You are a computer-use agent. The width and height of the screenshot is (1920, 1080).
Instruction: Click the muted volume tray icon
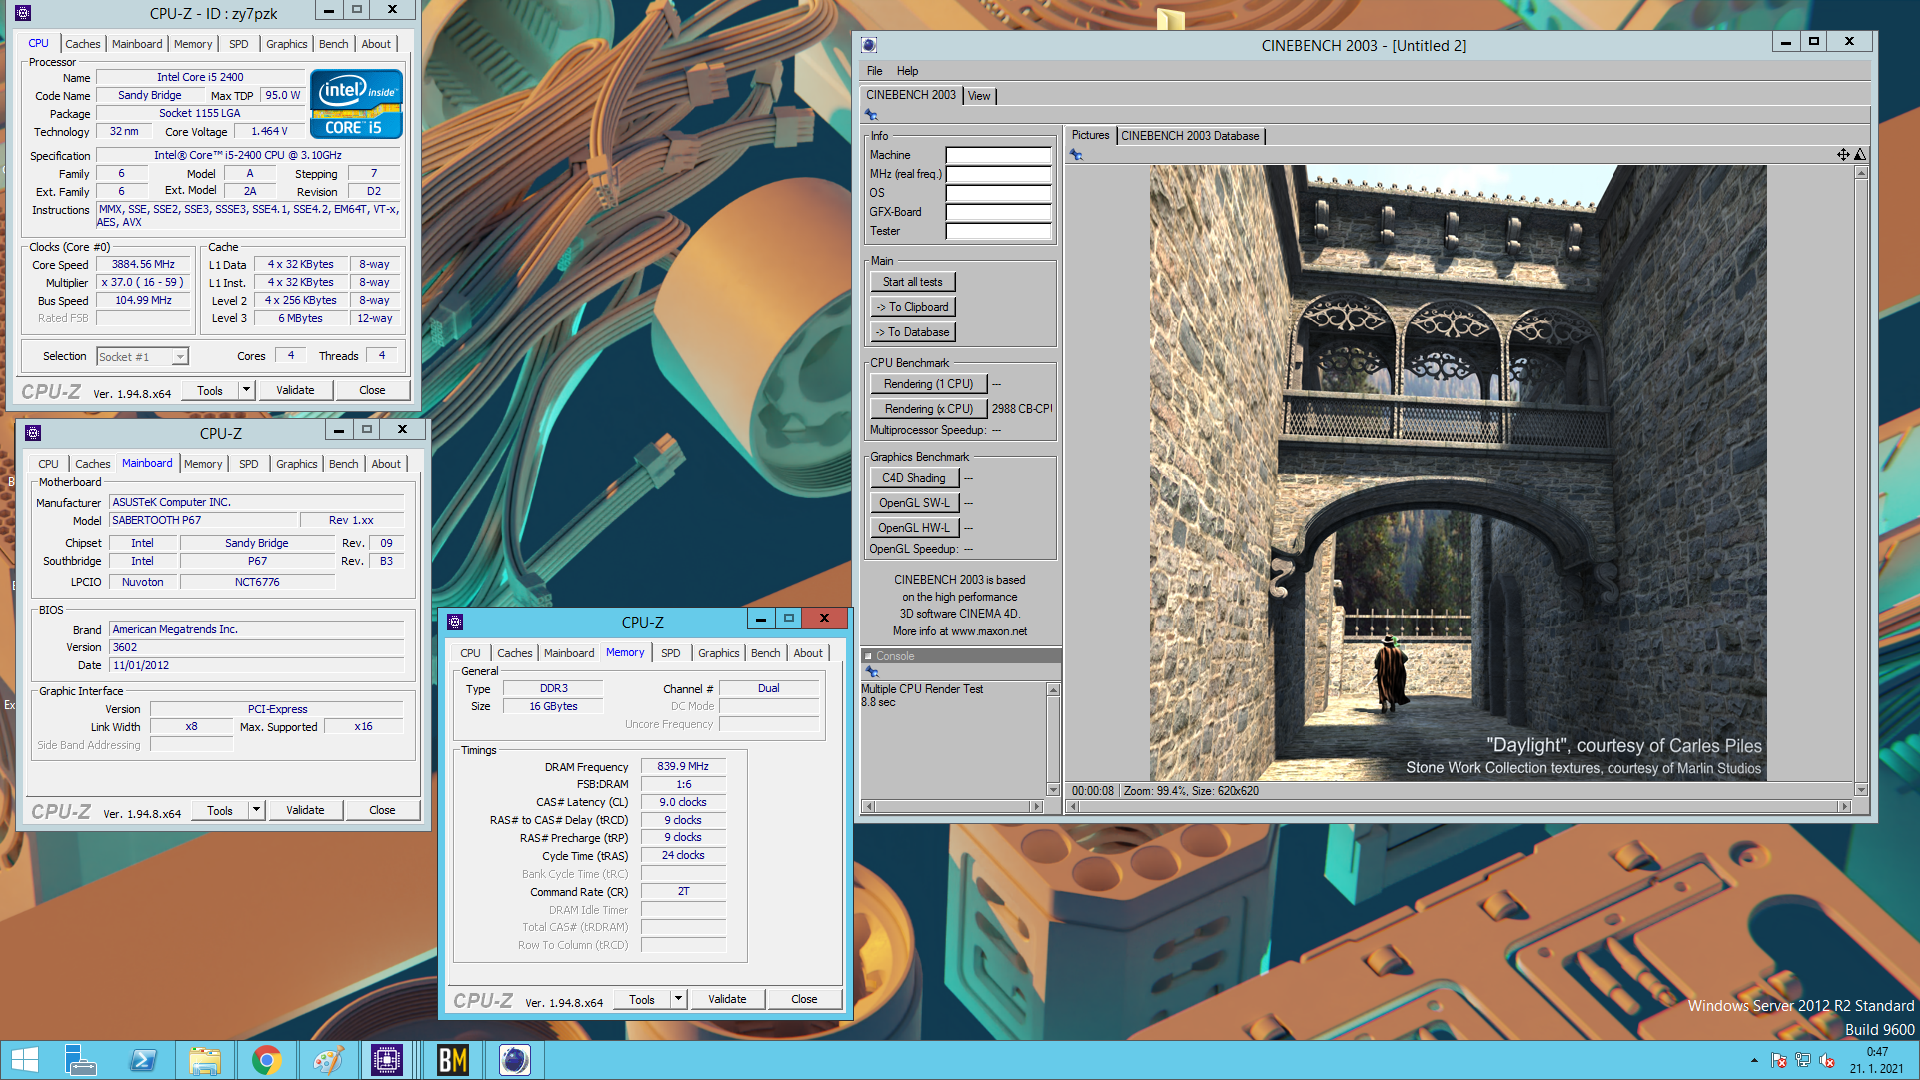(x=1828, y=1060)
